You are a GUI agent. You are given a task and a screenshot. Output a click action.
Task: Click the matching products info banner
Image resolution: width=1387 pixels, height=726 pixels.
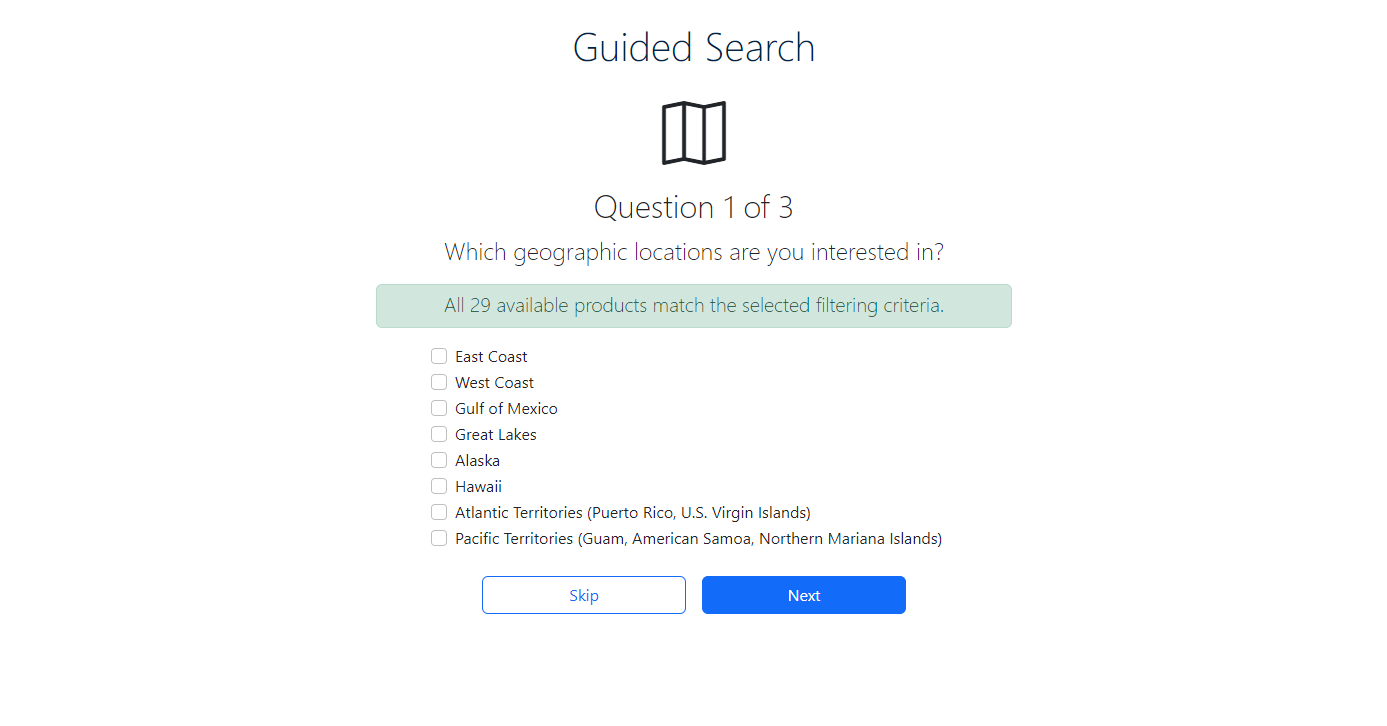[693, 305]
